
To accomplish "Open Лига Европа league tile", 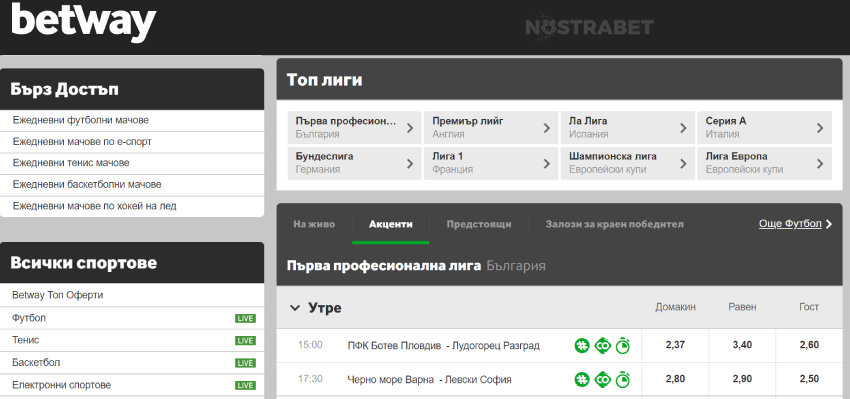I will (764, 163).
